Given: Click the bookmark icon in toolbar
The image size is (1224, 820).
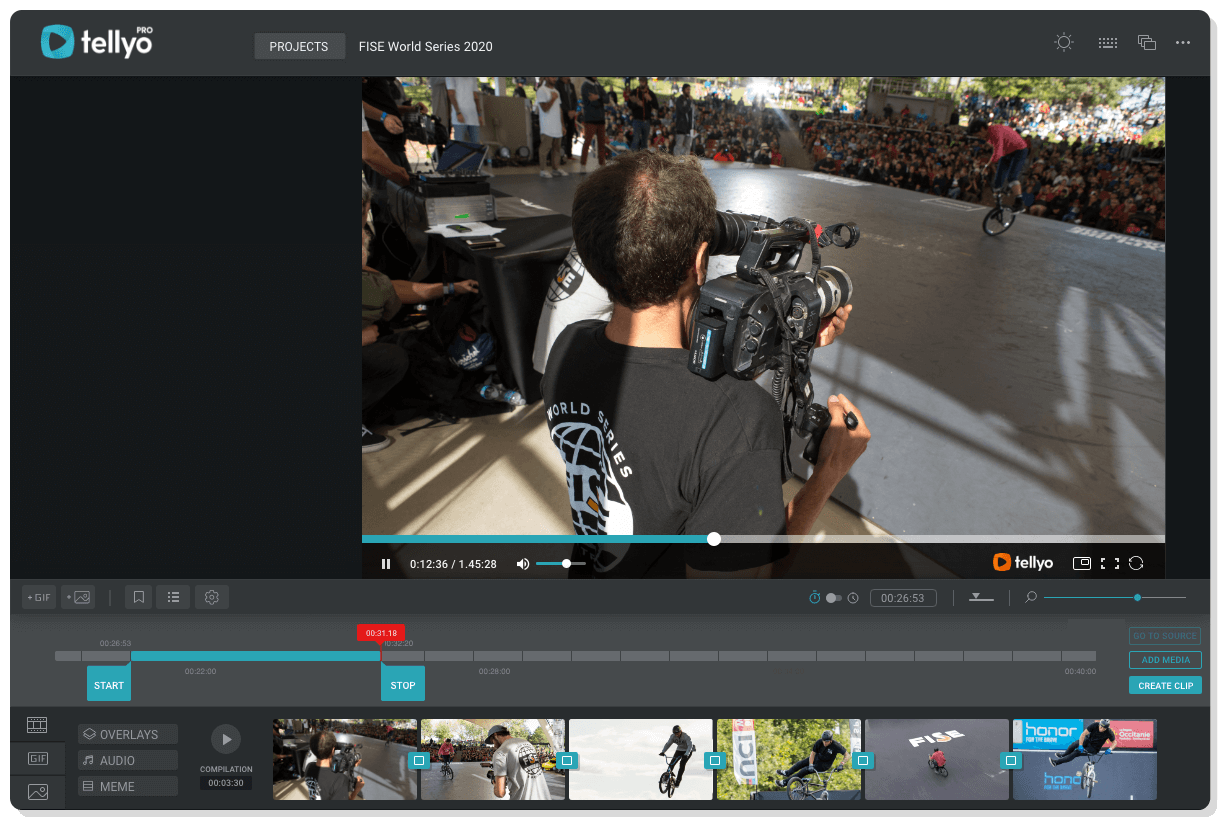Looking at the screenshot, I should tap(139, 597).
